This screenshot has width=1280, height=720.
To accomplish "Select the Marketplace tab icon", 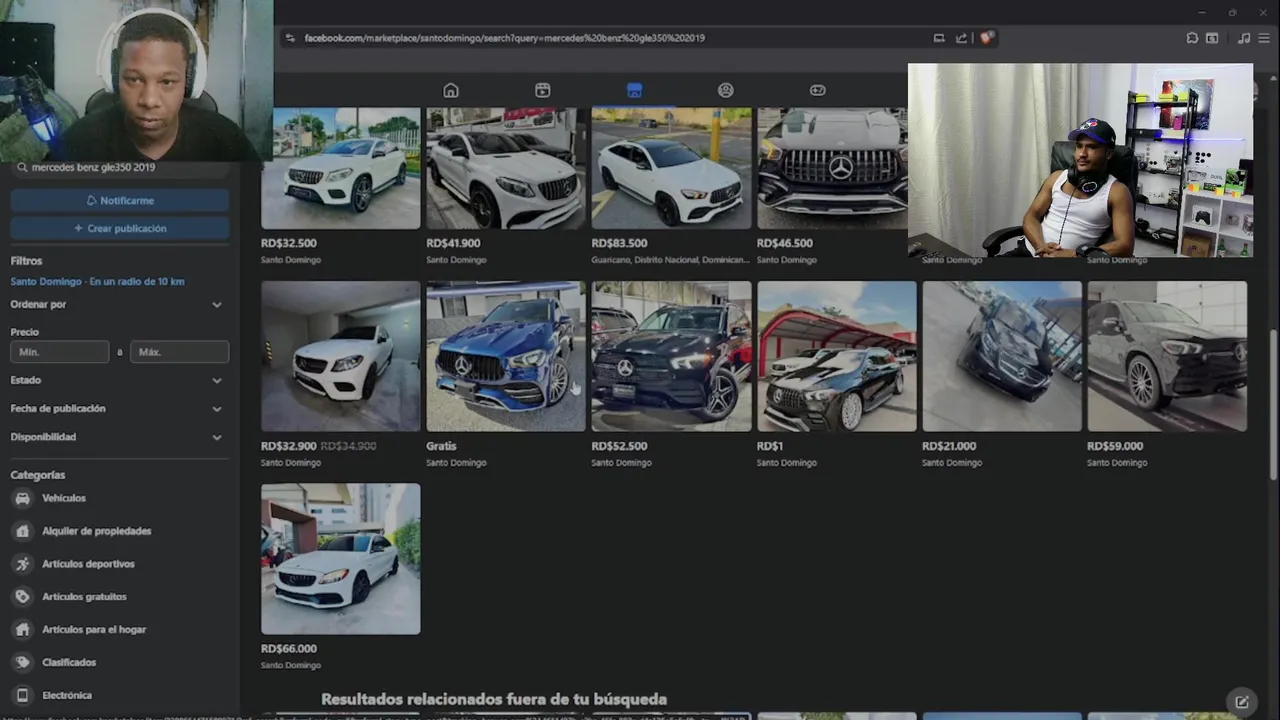I will 634,90.
